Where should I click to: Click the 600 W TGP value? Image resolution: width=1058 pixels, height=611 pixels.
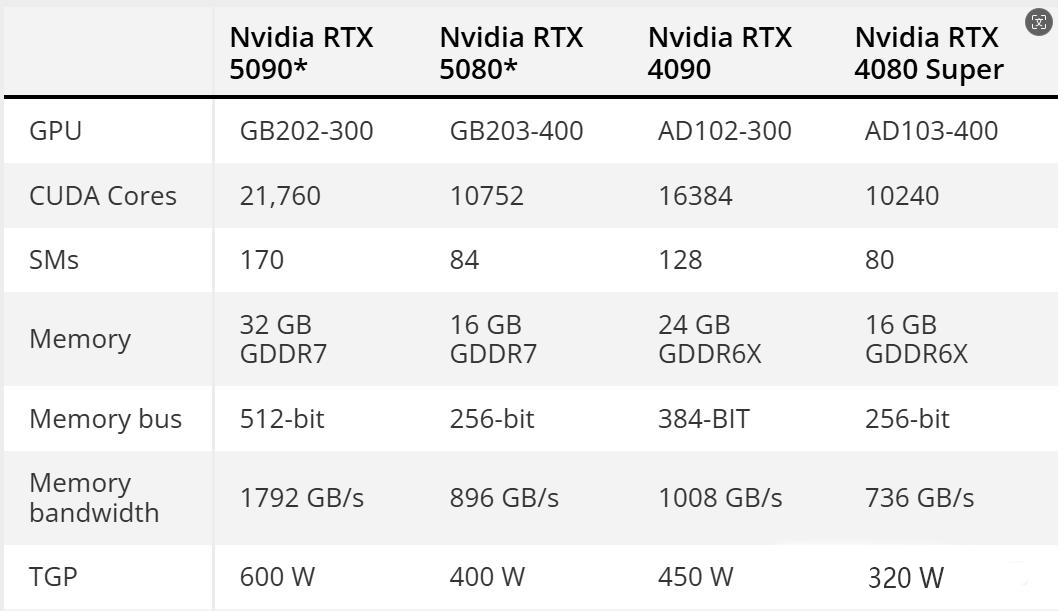click(x=277, y=577)
